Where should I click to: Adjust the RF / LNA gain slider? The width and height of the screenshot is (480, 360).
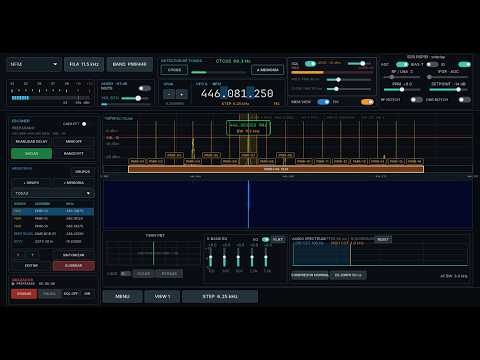point(402,77)
